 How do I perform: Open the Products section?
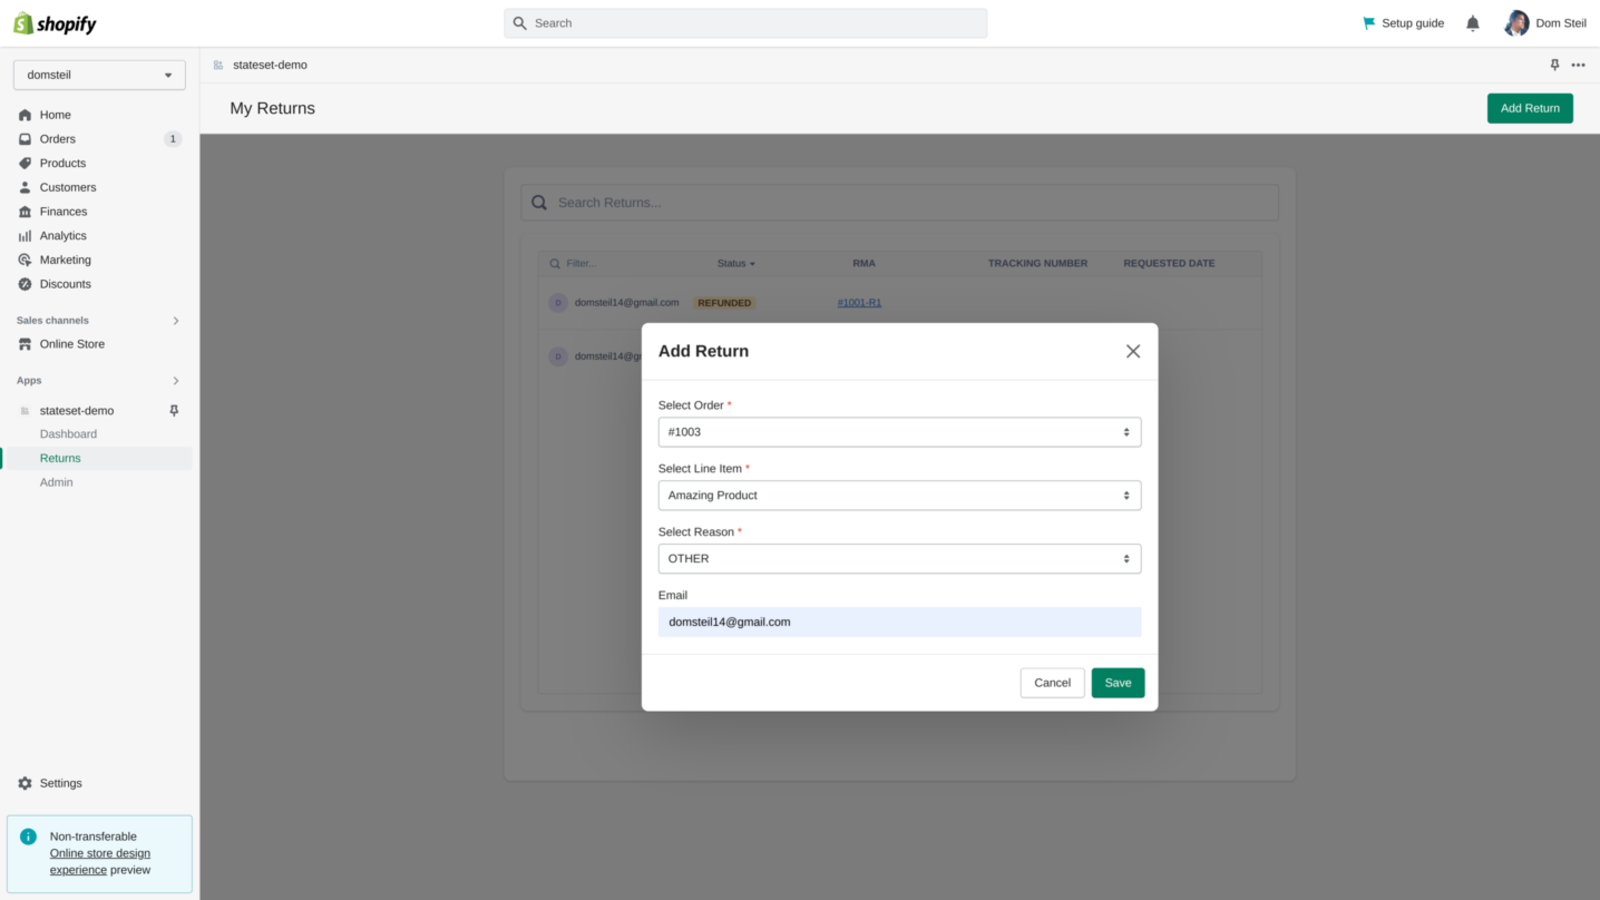point(62,163)
